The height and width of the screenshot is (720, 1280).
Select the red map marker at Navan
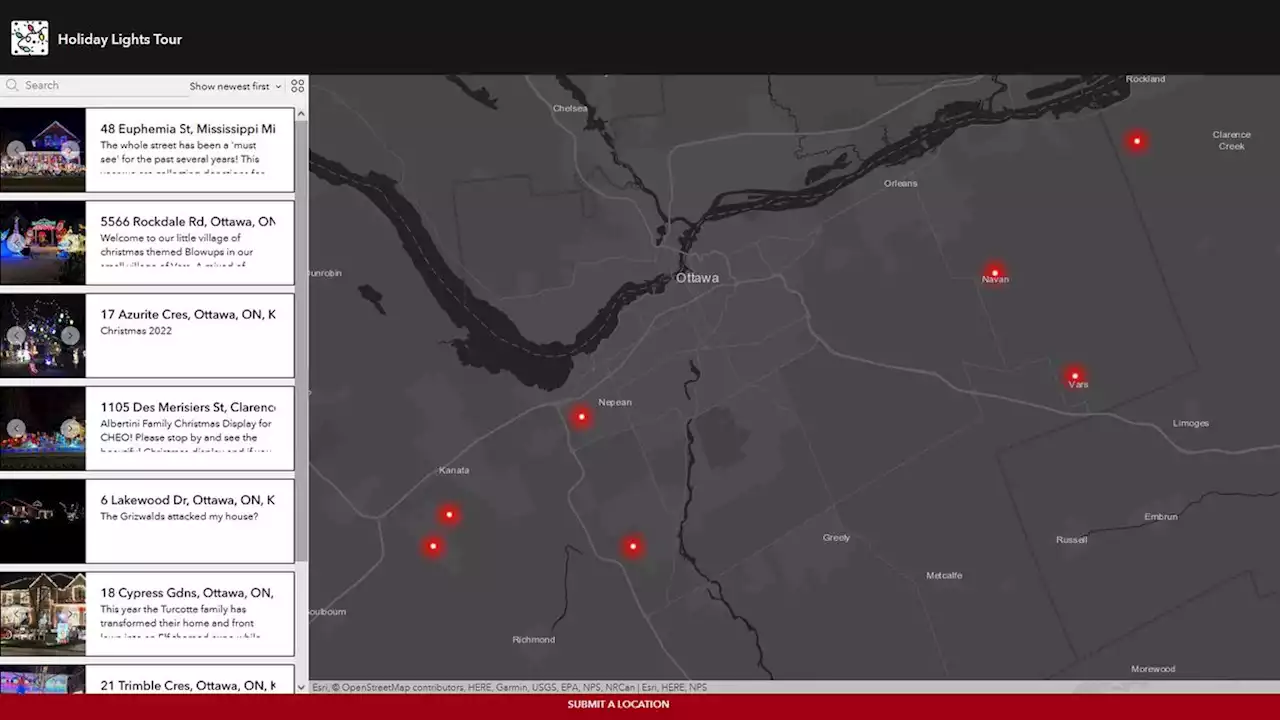[994, 272]
